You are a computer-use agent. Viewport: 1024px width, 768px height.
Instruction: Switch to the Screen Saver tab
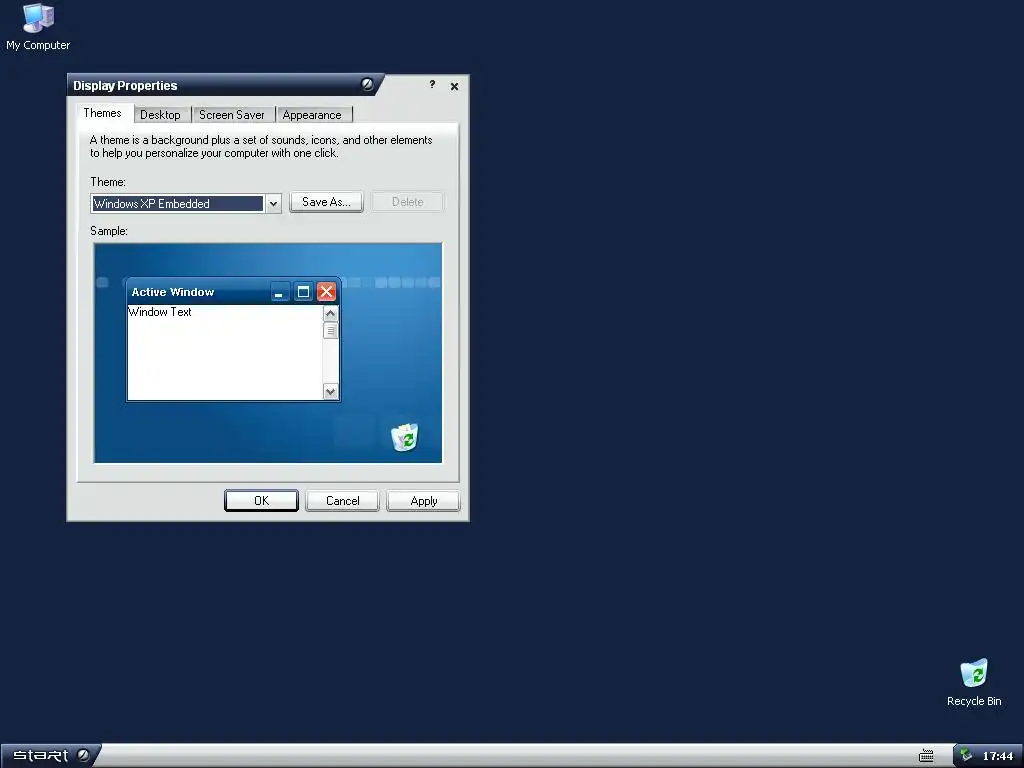click(232, 115)
